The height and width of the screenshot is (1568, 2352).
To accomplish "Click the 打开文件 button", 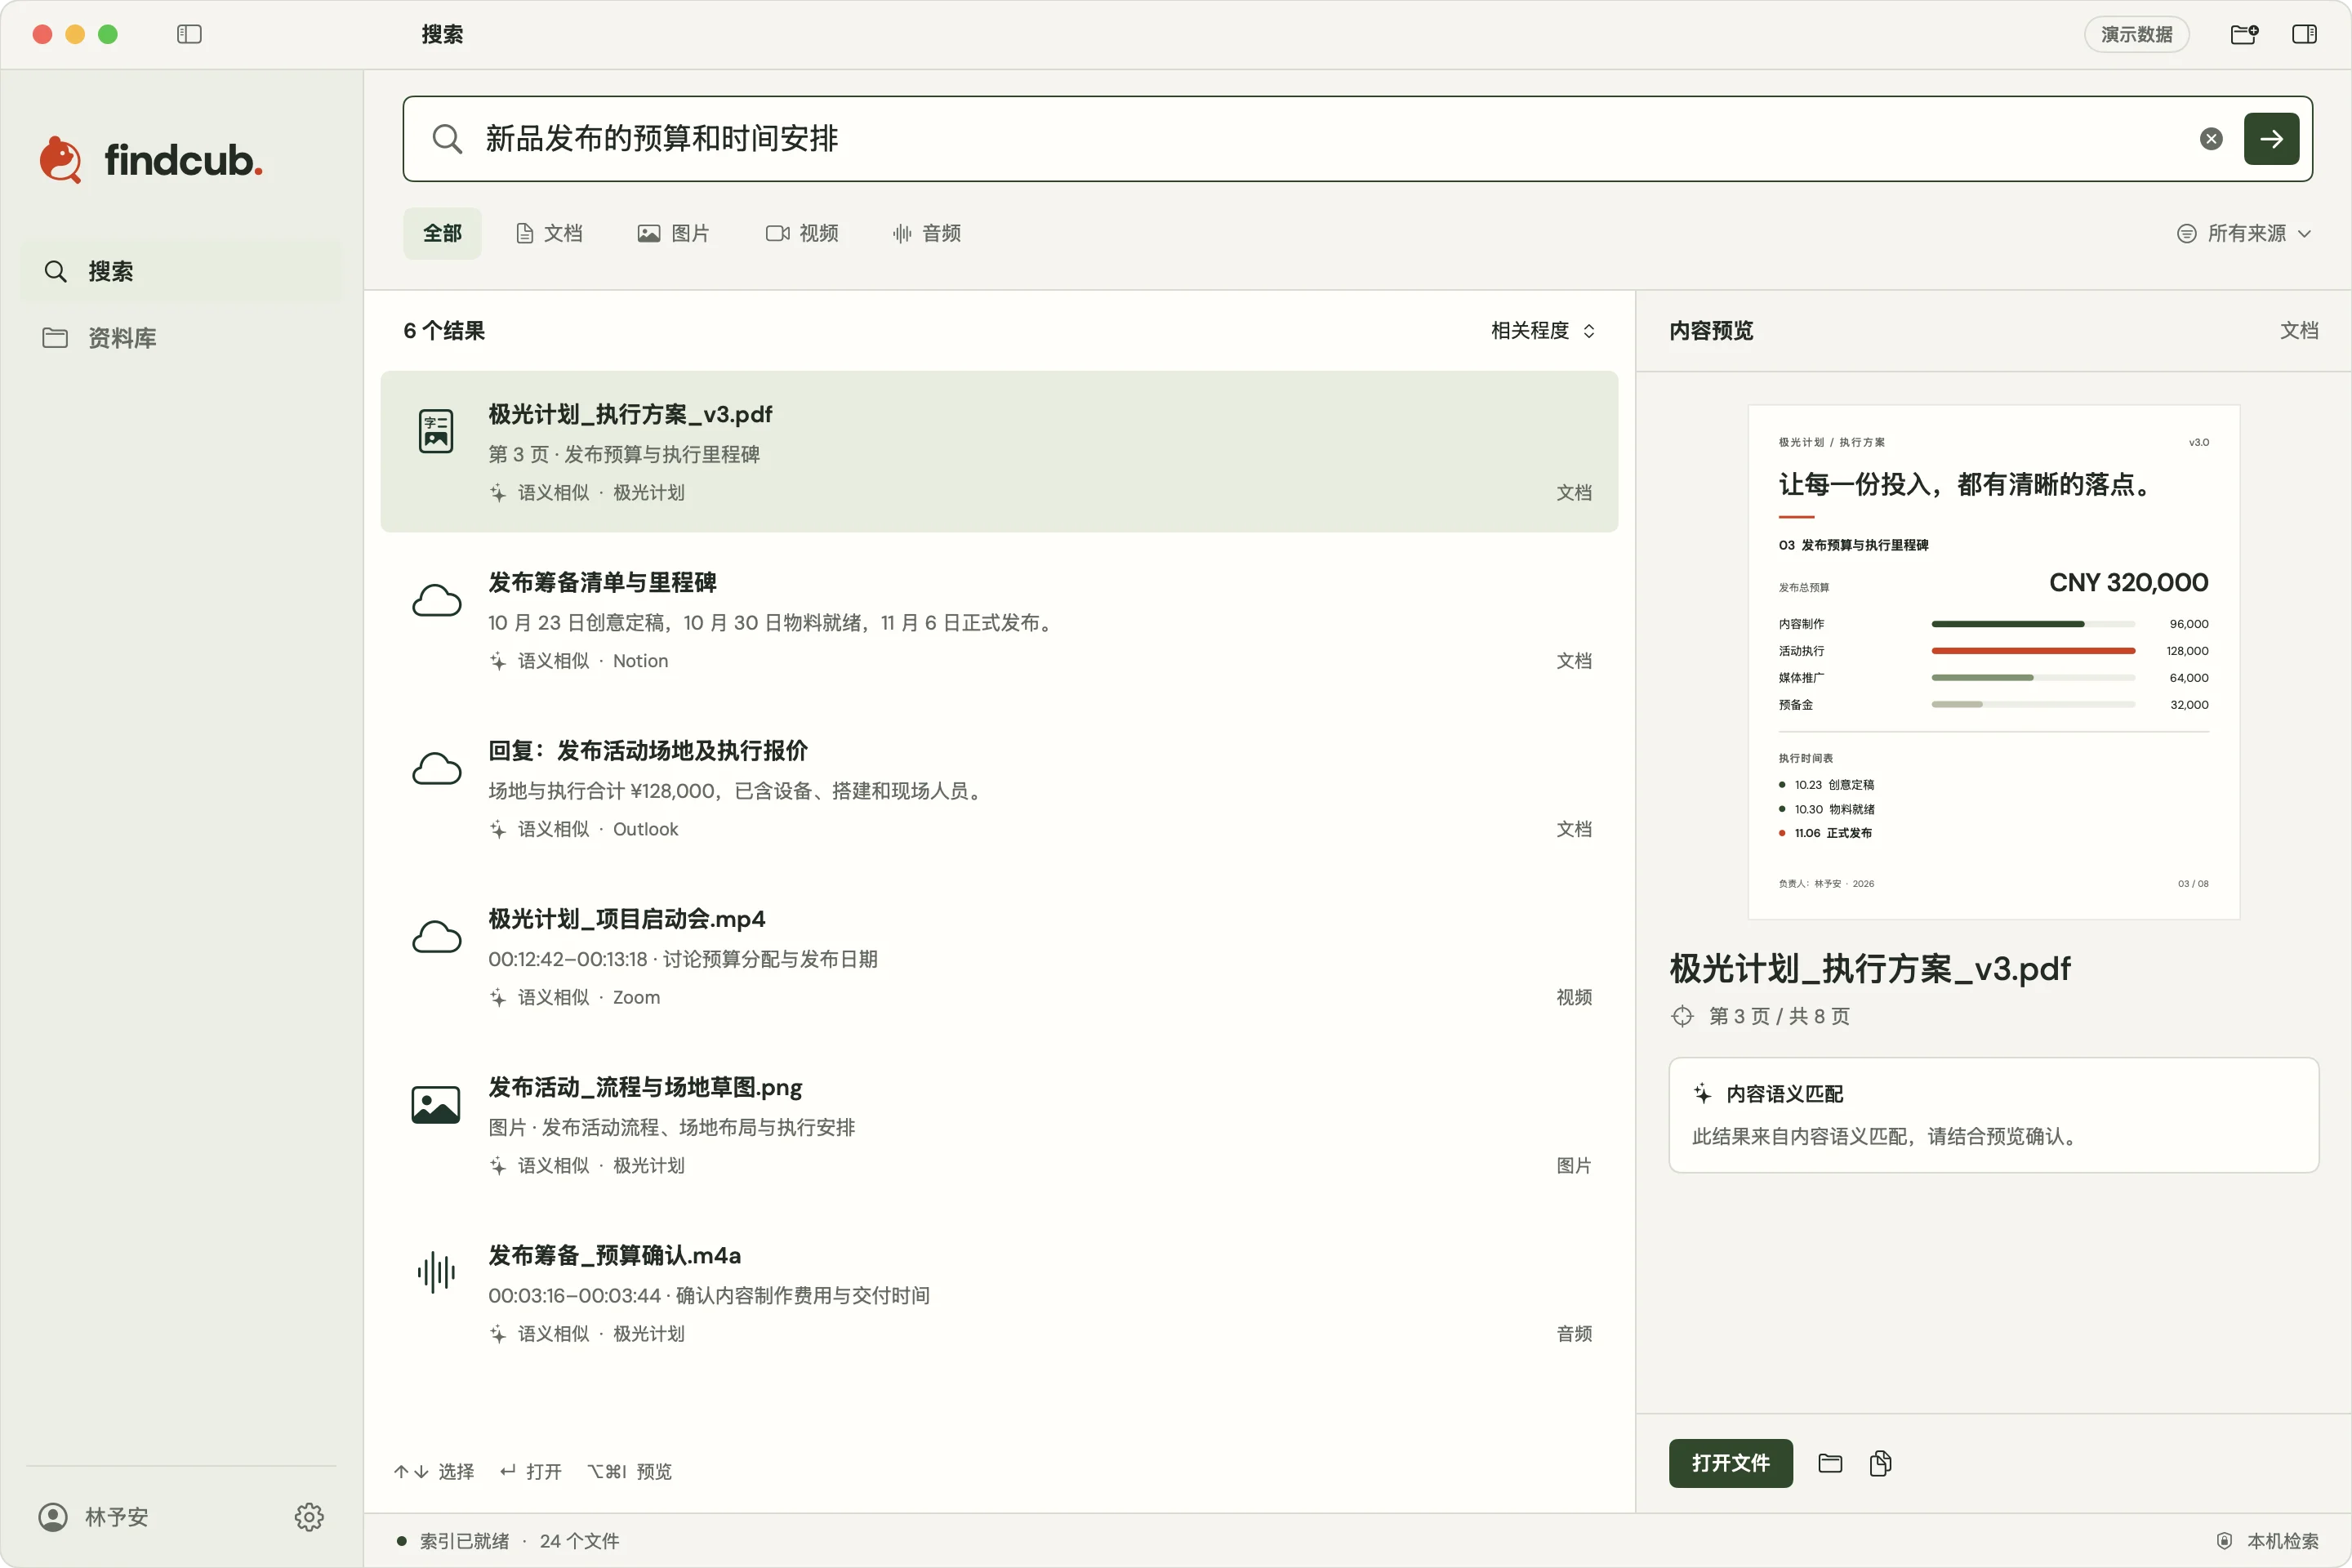I will (x=1730, y=1463).
